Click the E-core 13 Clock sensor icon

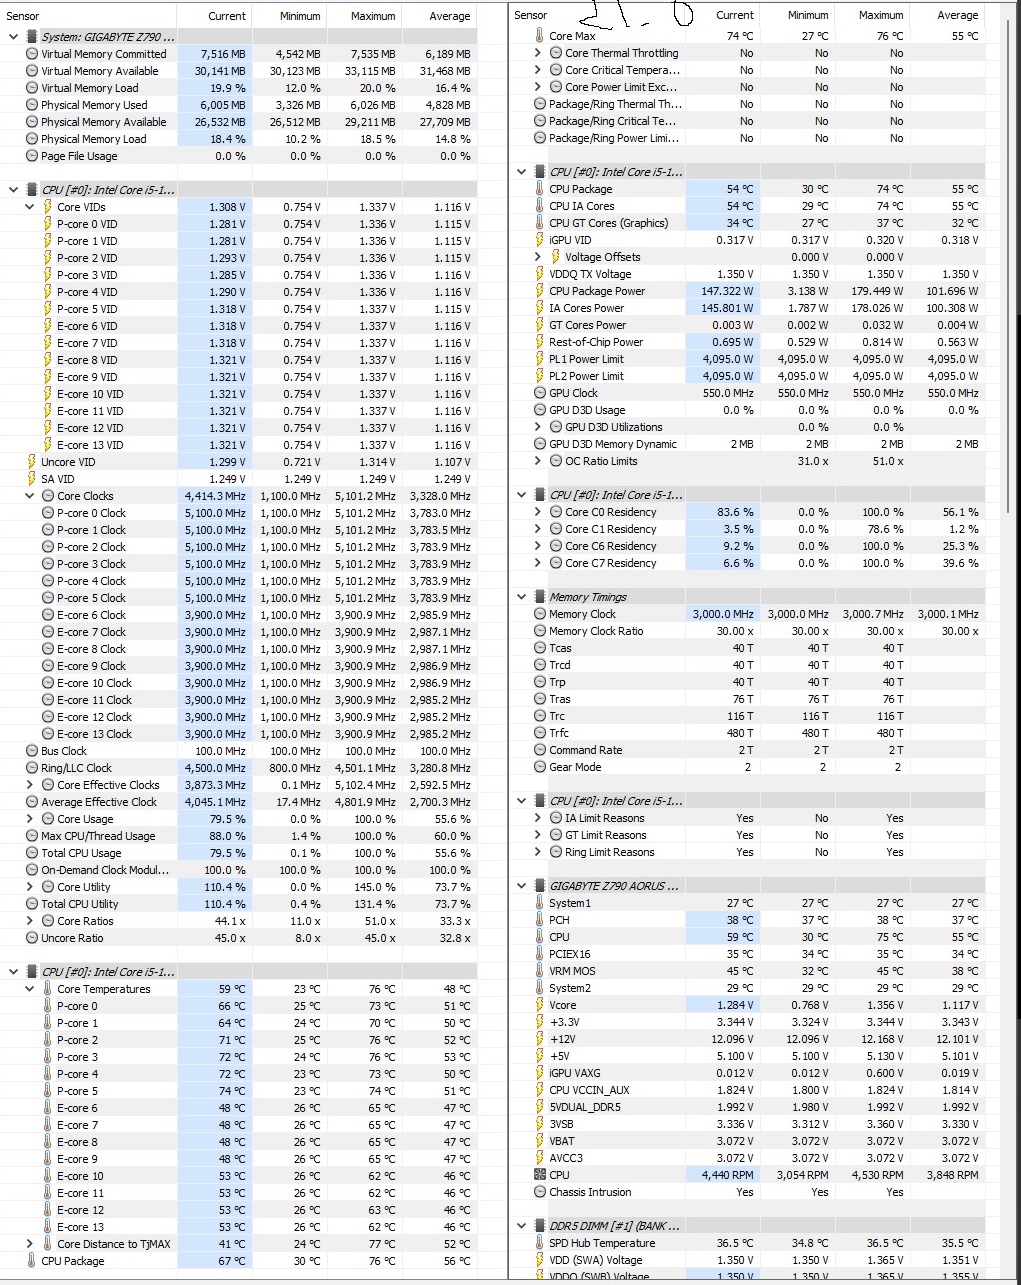pos(48,734)
